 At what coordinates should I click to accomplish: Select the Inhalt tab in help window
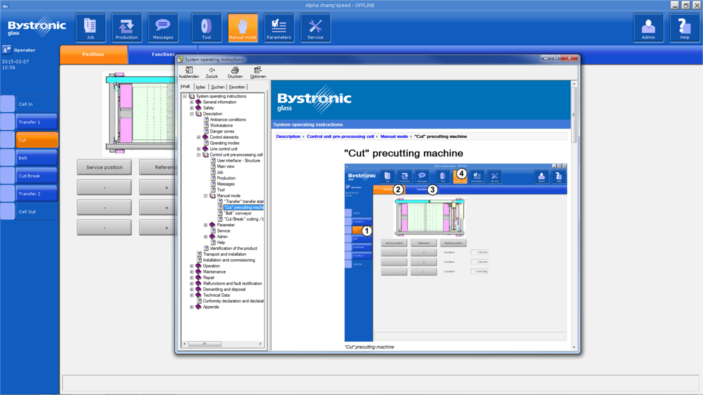[x=186, y=87]
